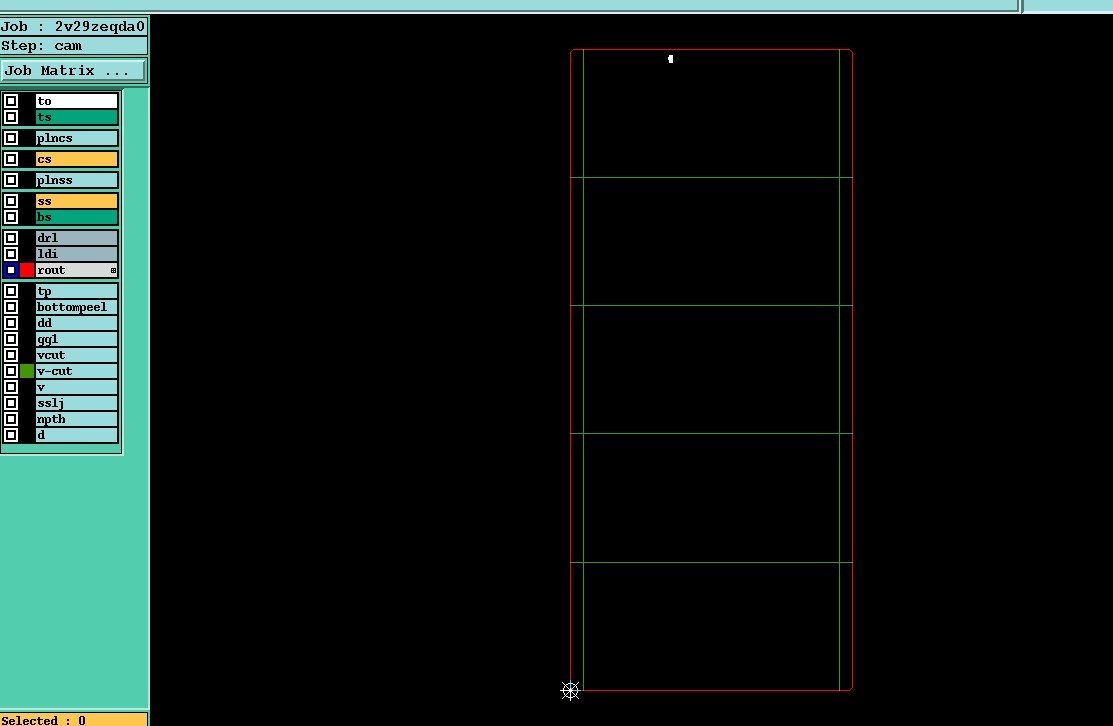This screenshot has width=1113, height=726.
Task: Click the Job : 2v29zeqda0 label
Action: coord(73,26)
